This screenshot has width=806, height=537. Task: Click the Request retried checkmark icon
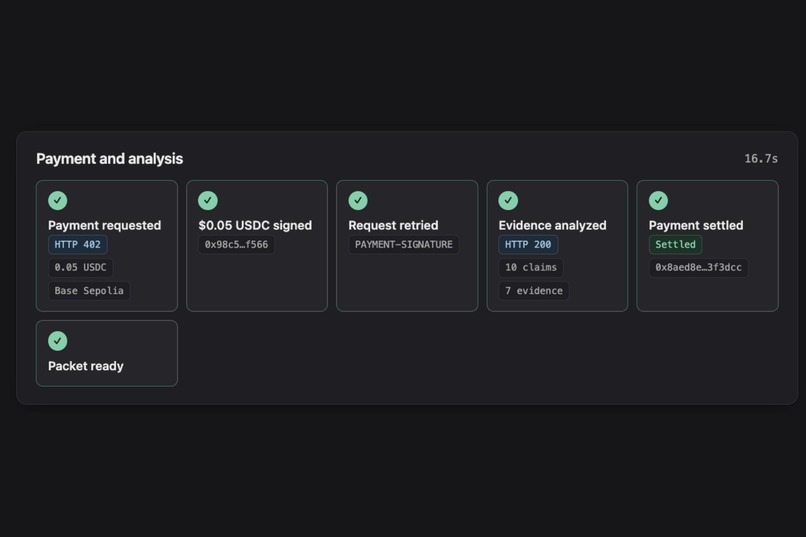coord(358,200)
